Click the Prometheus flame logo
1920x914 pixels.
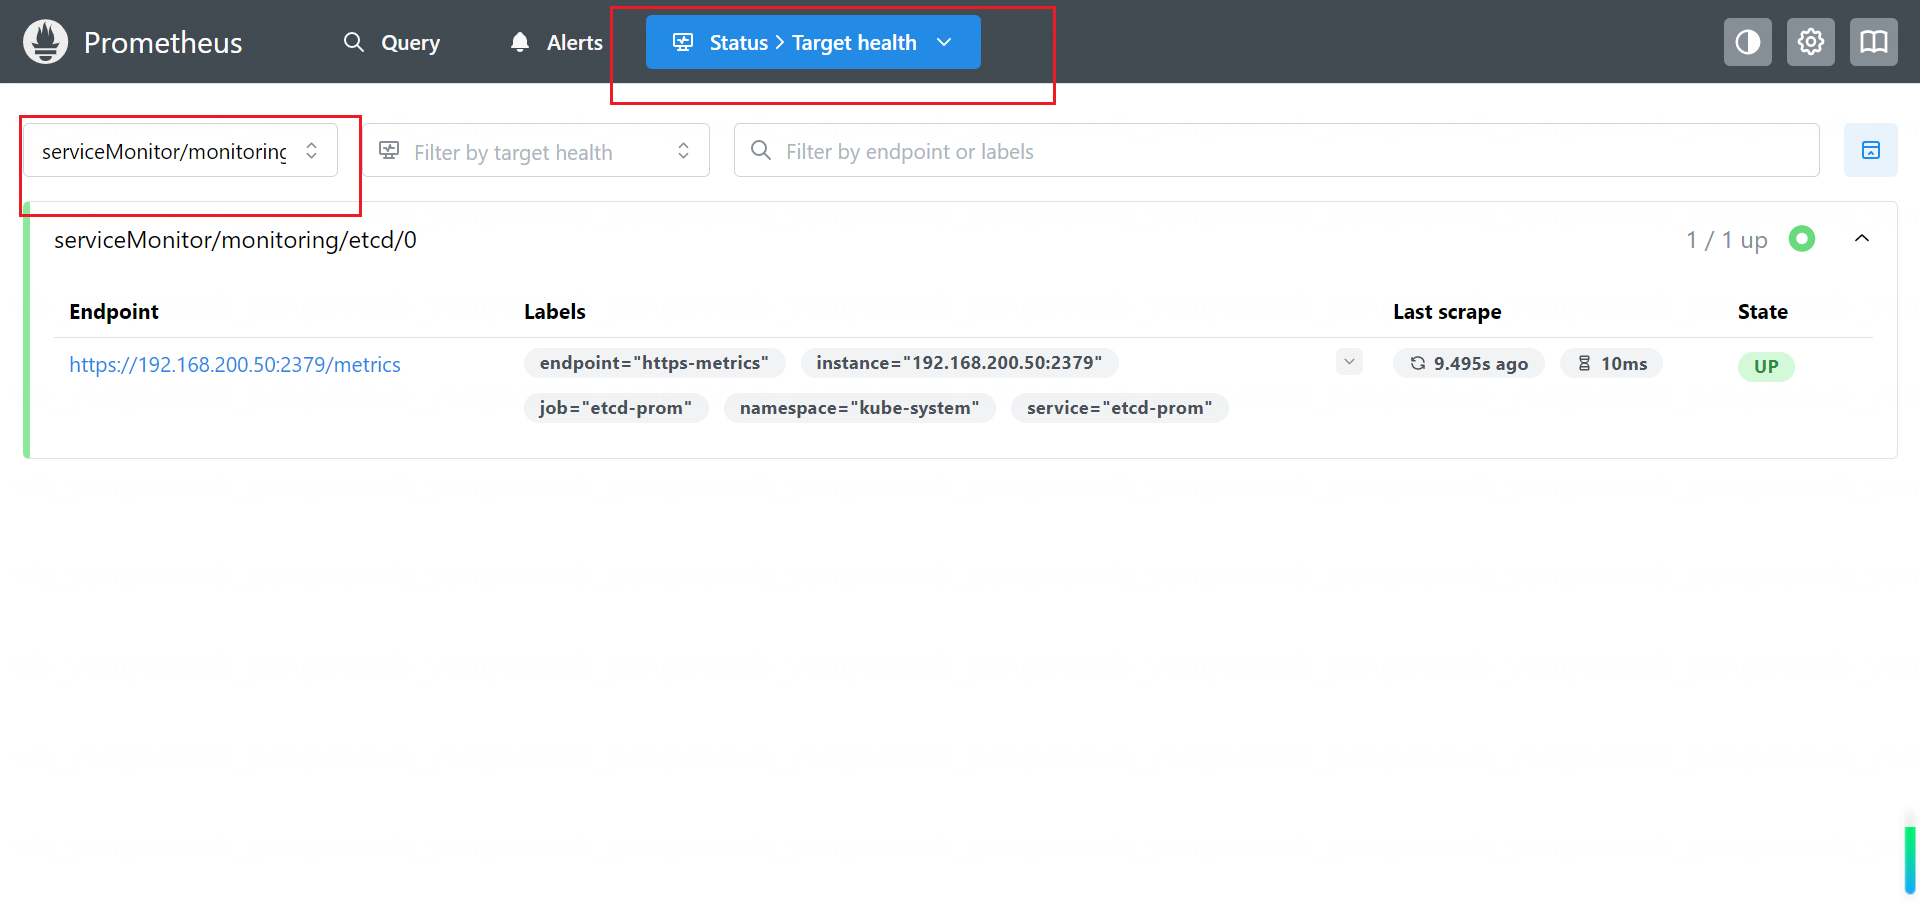pyautogui.click(x=45, y=42)
